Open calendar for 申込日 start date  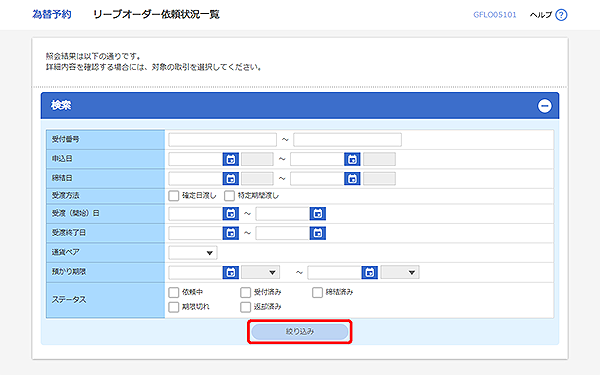pyautogui.click(x=231, y=159)
